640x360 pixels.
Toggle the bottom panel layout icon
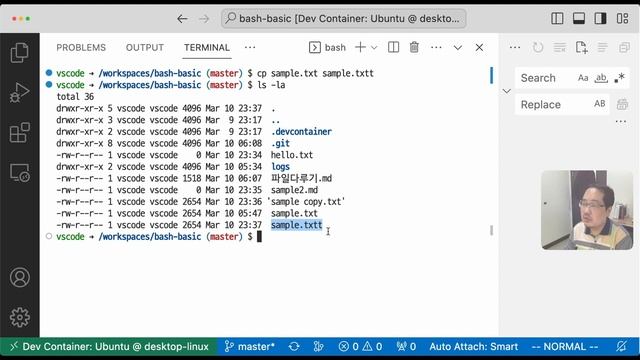point(579,18)
